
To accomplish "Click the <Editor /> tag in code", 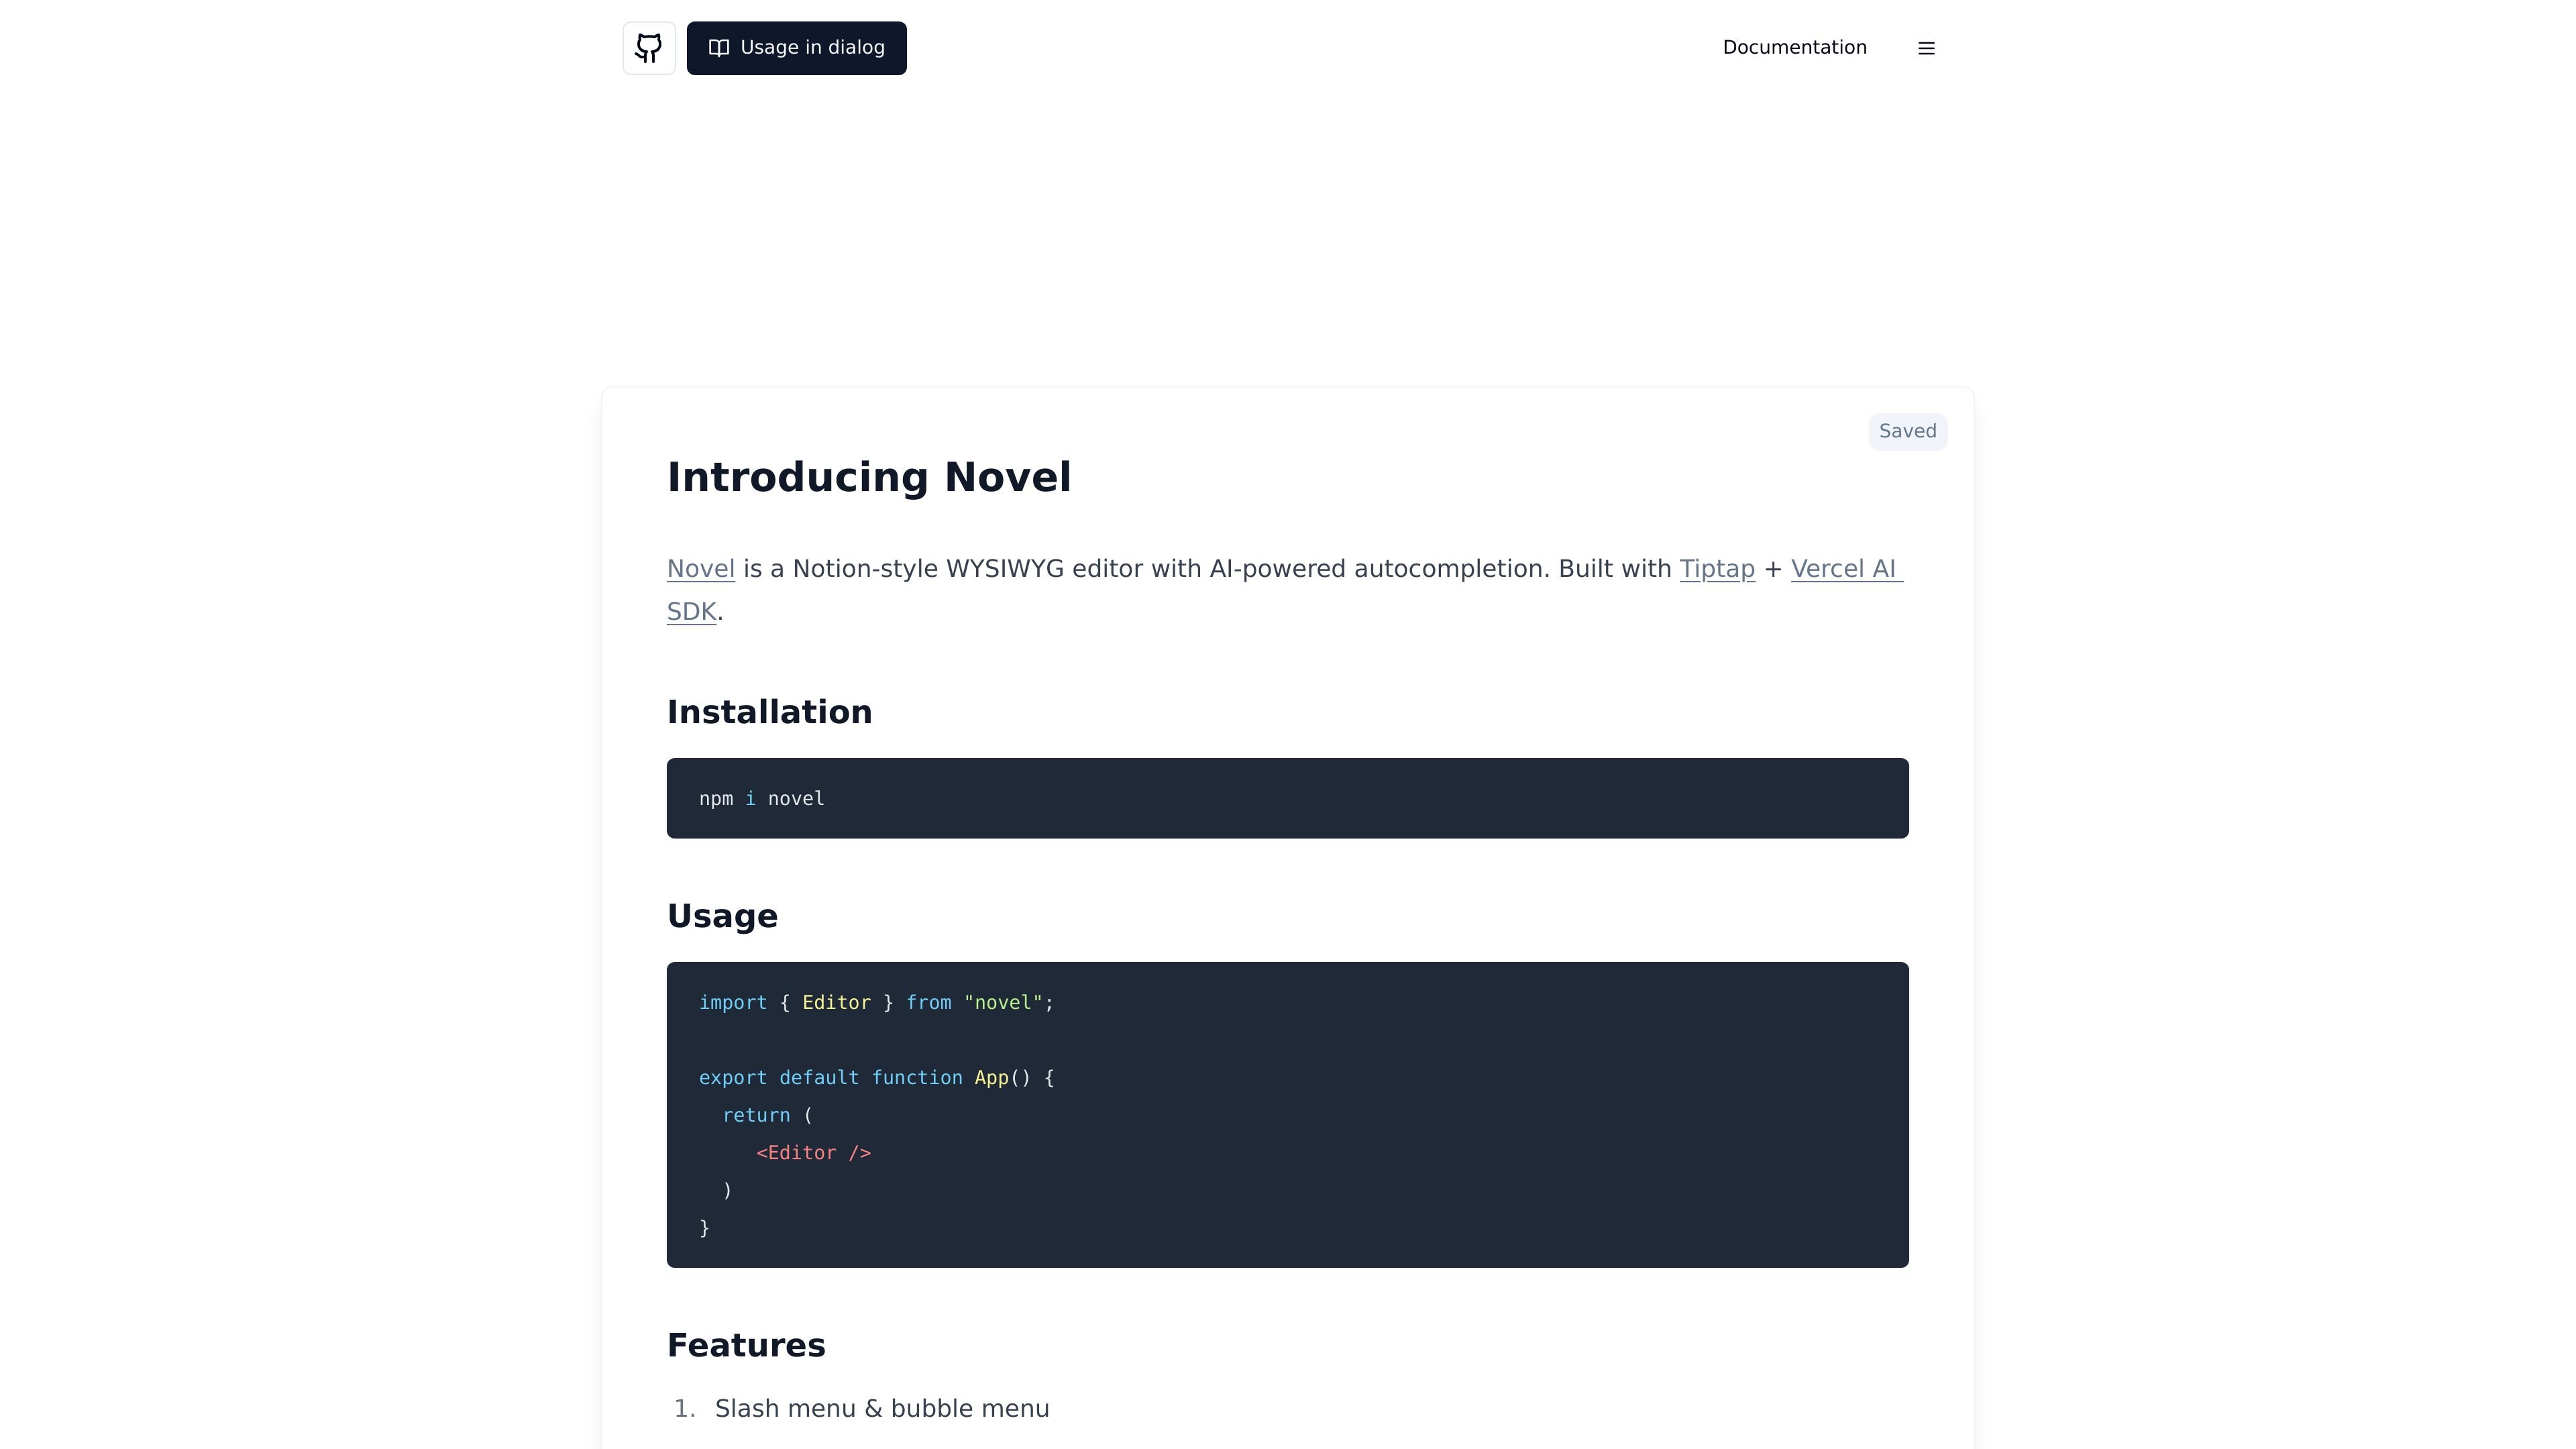I will [x=813, y=1153].
